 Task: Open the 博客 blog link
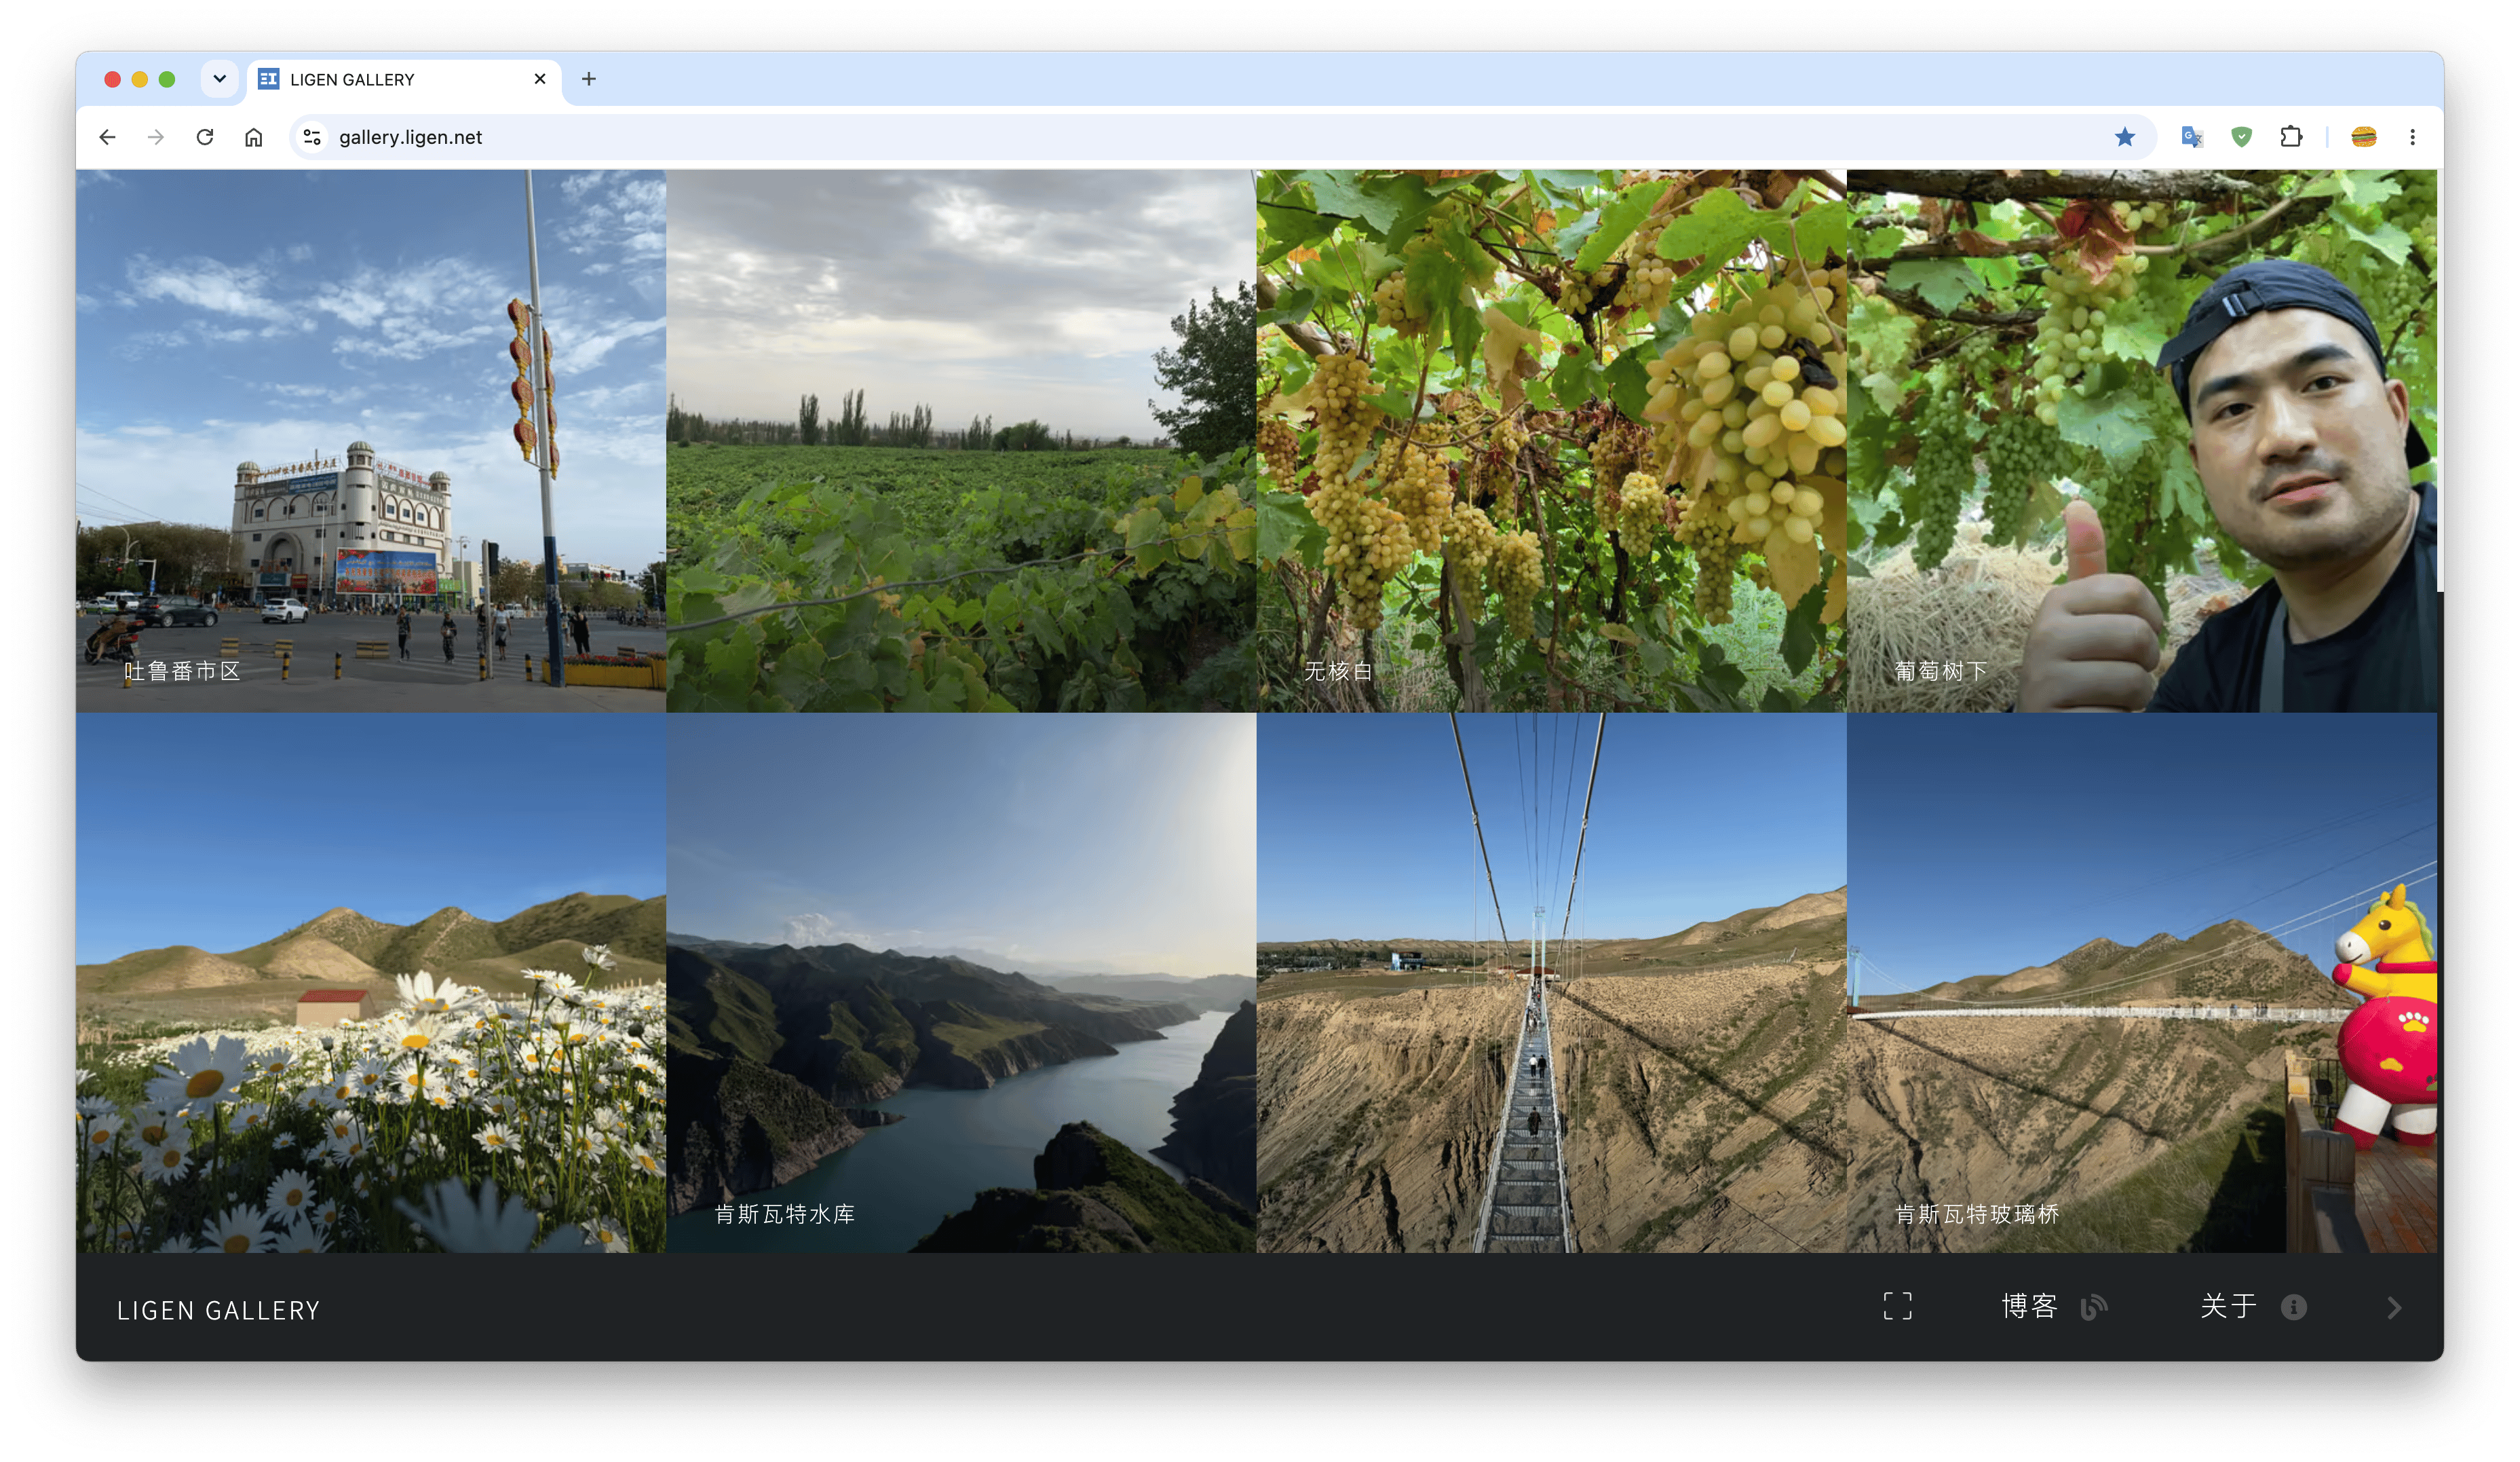[2029, 1306]
